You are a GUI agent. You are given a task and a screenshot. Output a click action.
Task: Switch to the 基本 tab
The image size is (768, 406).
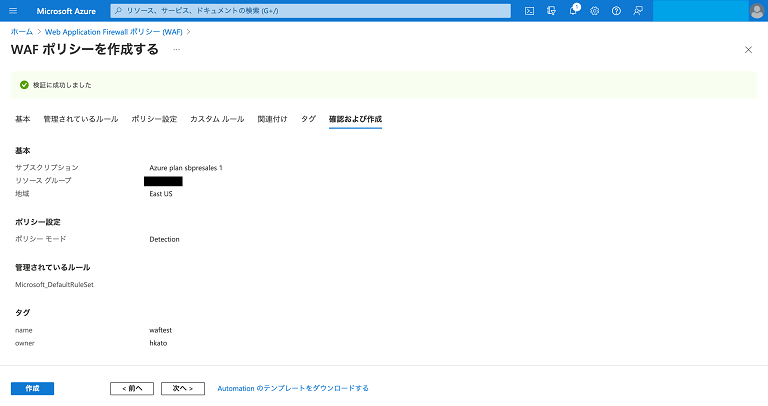point(22,119)
